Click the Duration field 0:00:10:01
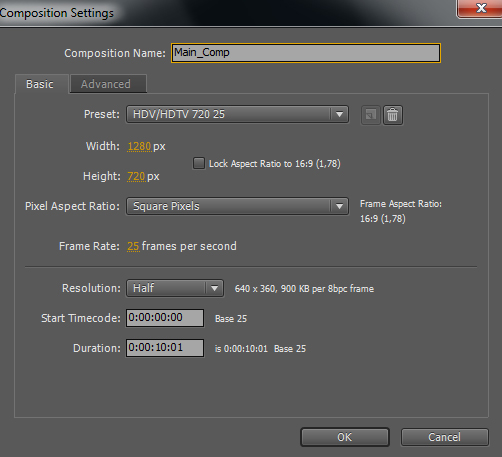The height and width of the screenshot is (457, 502). pyautogui.click(x=165, y=348)
